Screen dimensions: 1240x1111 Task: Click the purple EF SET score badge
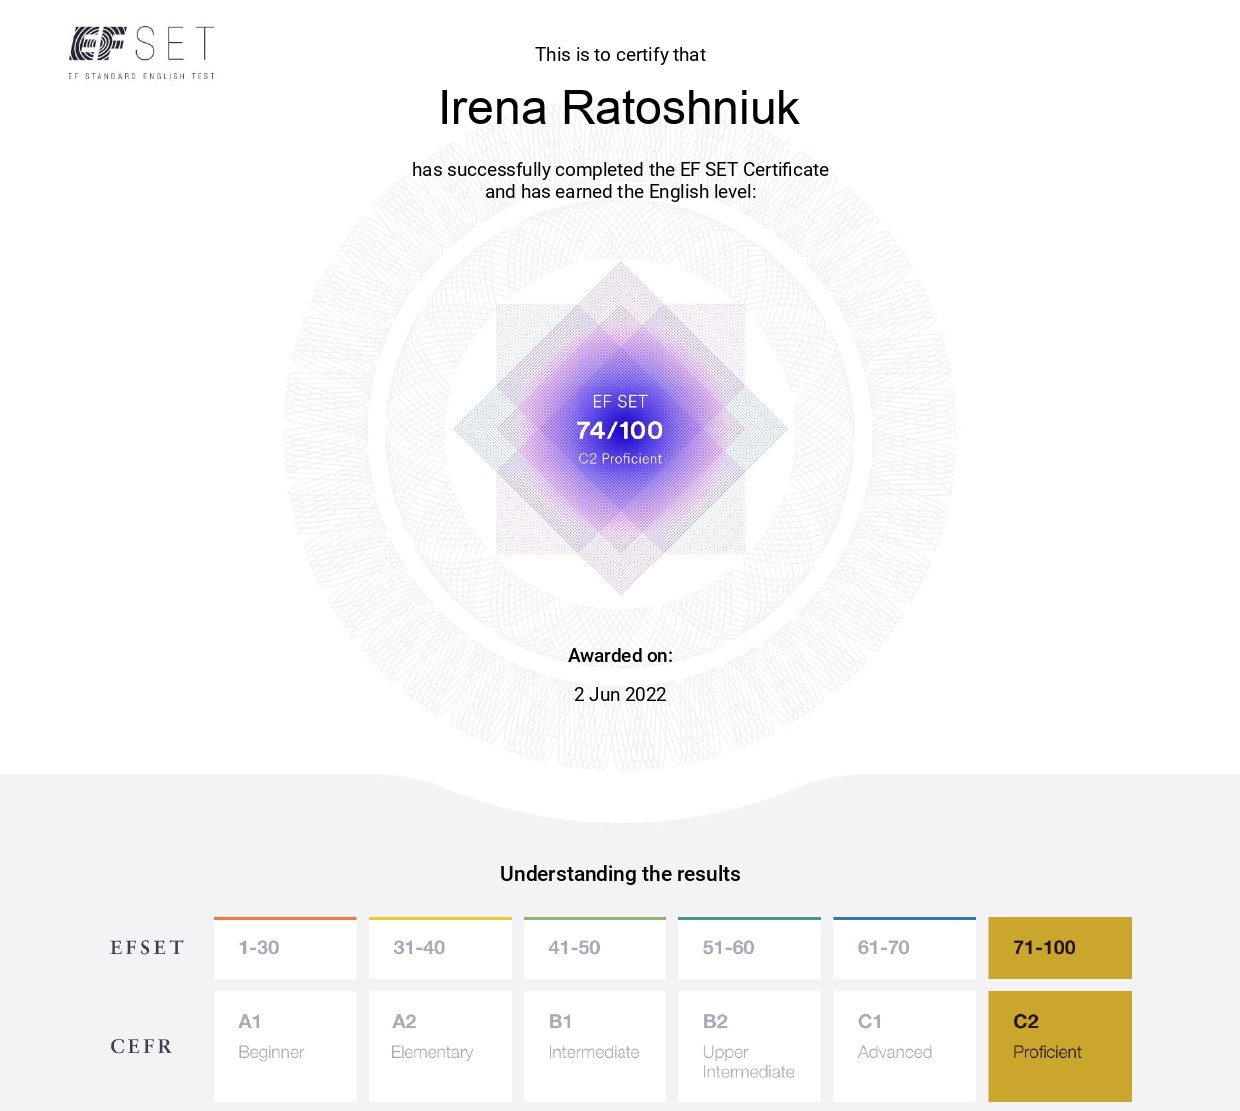point(621,429)
